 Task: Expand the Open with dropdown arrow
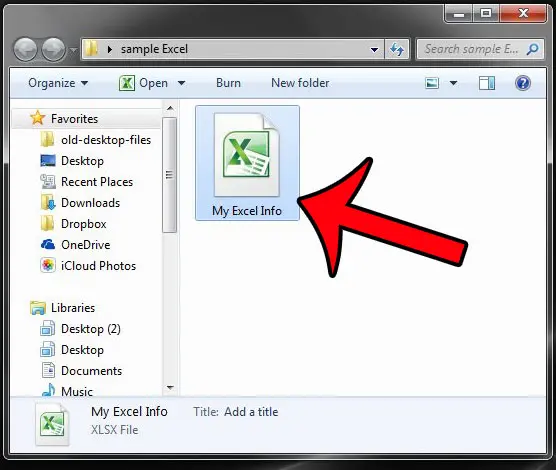click(181, 83)
